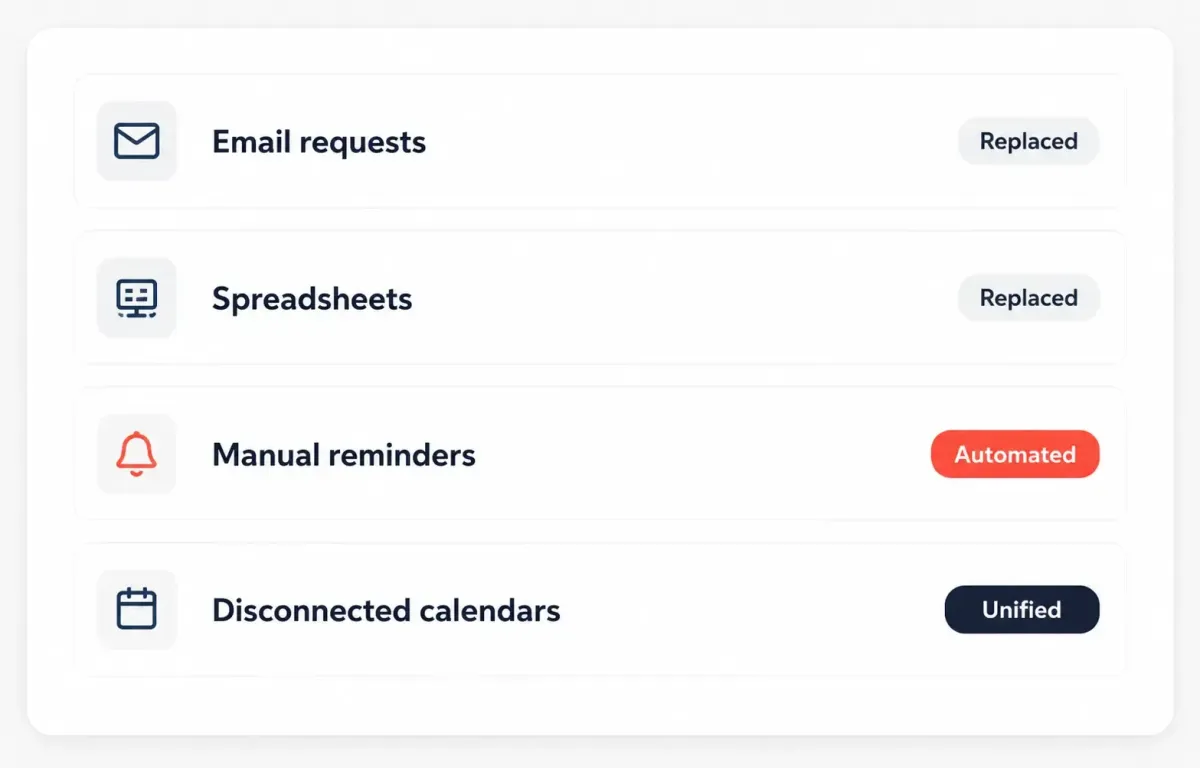Select the spreadsheet monitor icon
The width and height of the screenshot is (1200, 768).
click(x=137, y=298)
